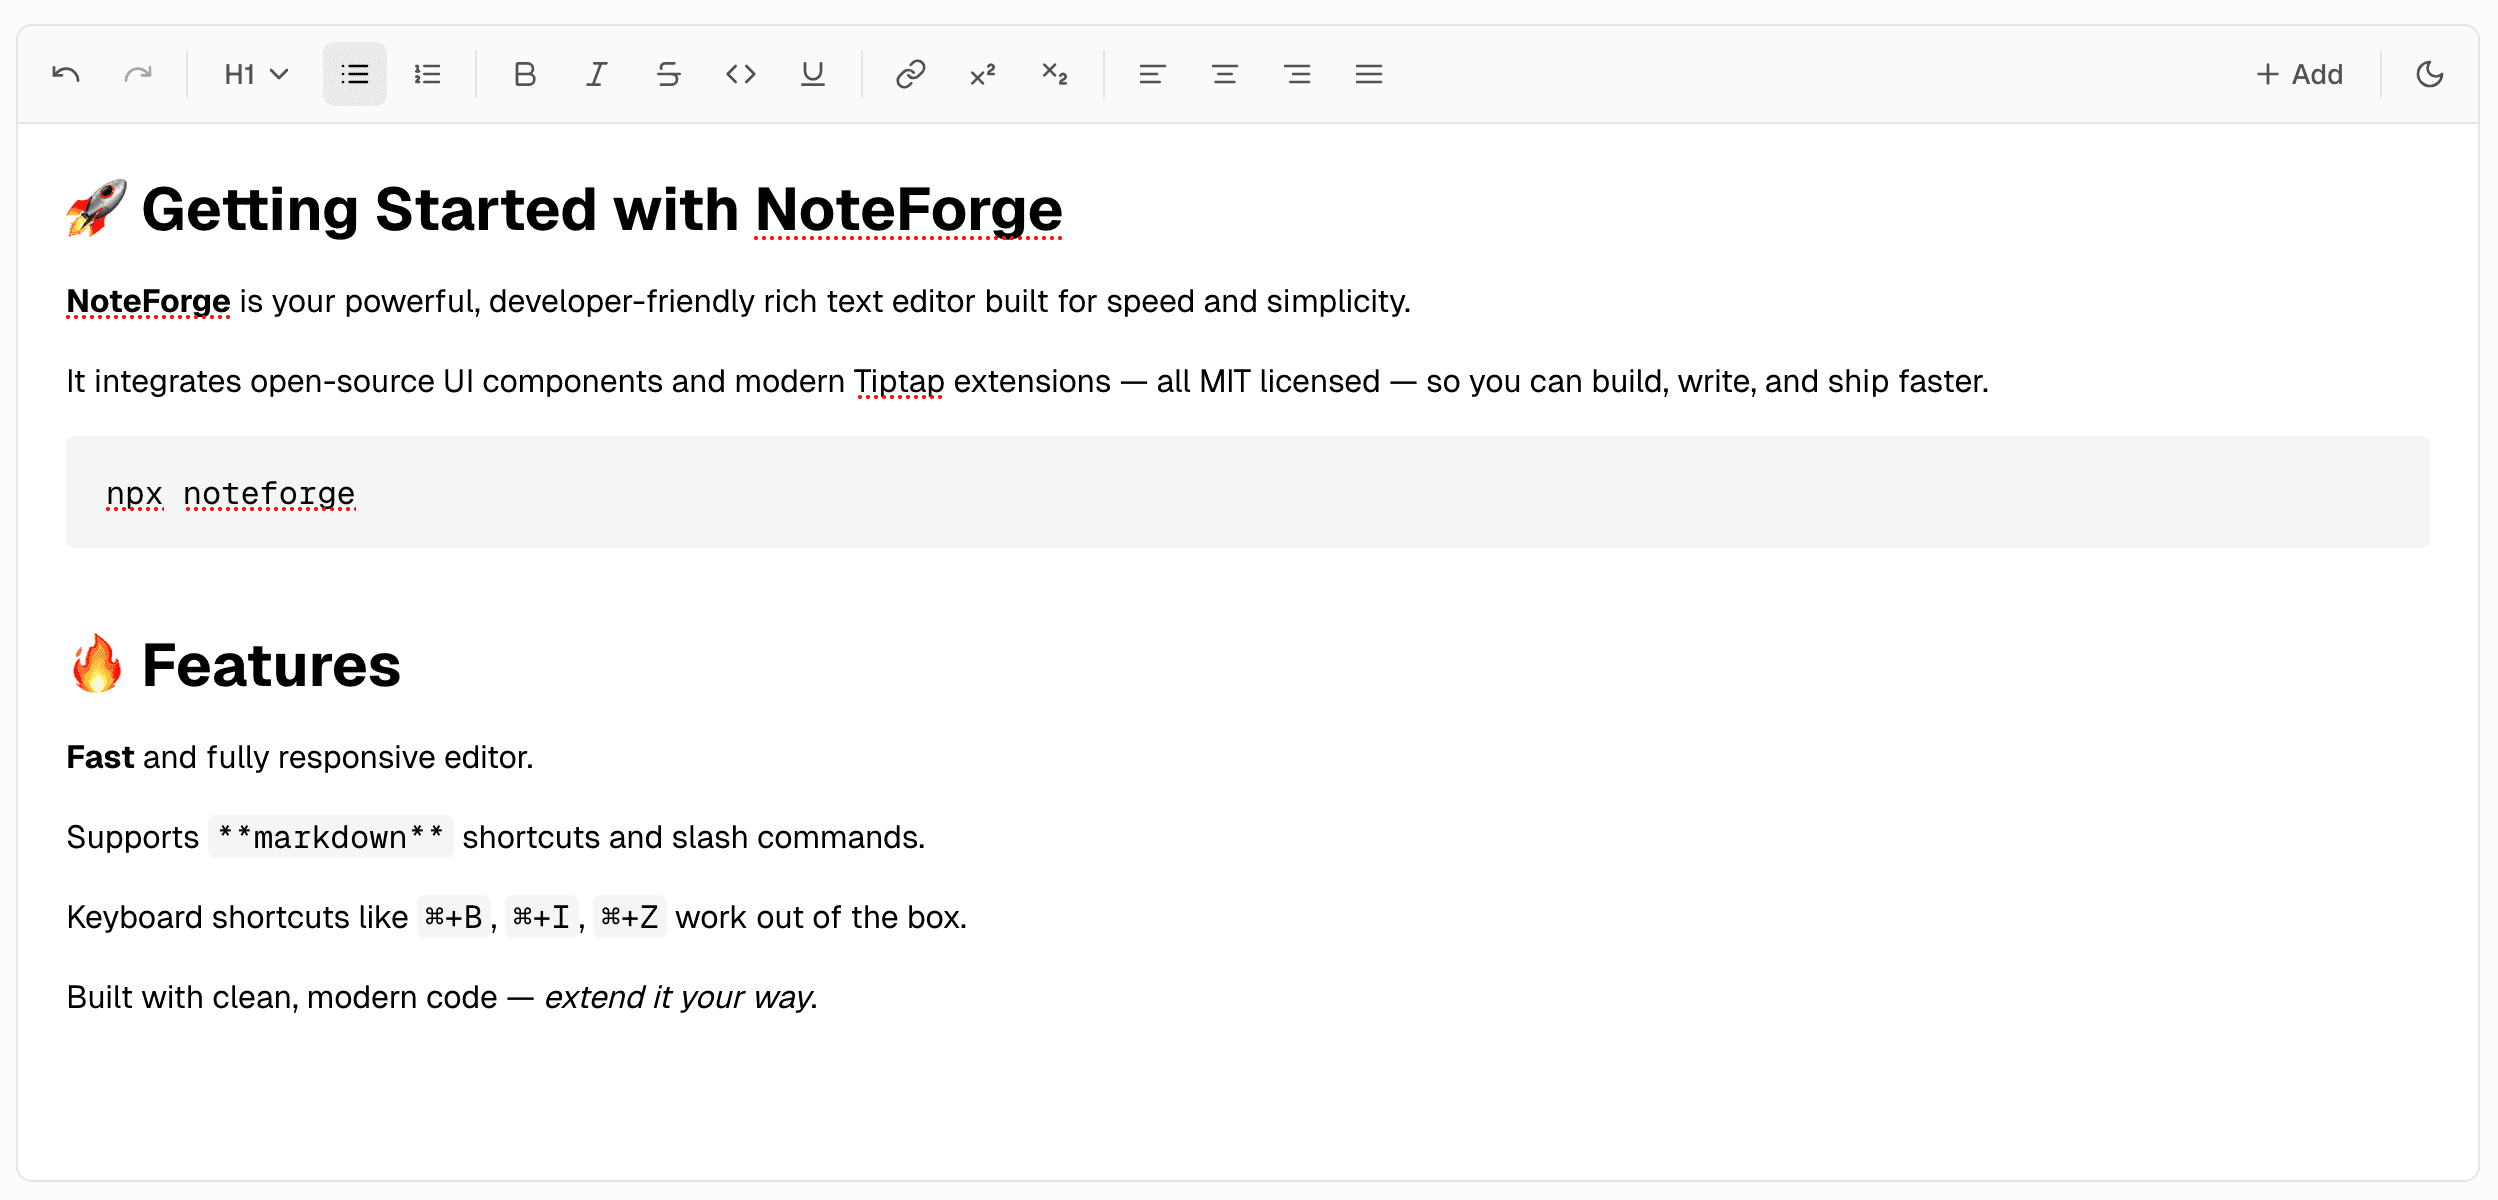Viewport: 2498px width, 1200px height.
Task: Toggle dark mode with moon icon
Action: pyautogui.click(x=2430, y=74)
